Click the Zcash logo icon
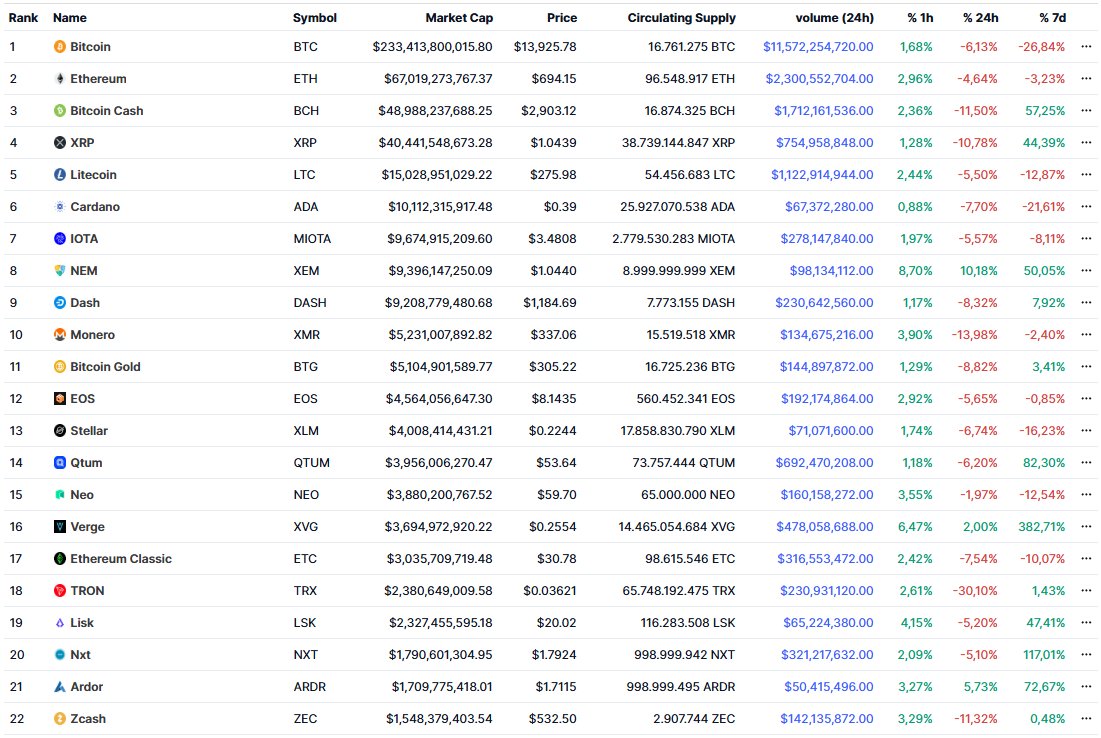This screenshot has height=738, width=1101. point(60,718)
